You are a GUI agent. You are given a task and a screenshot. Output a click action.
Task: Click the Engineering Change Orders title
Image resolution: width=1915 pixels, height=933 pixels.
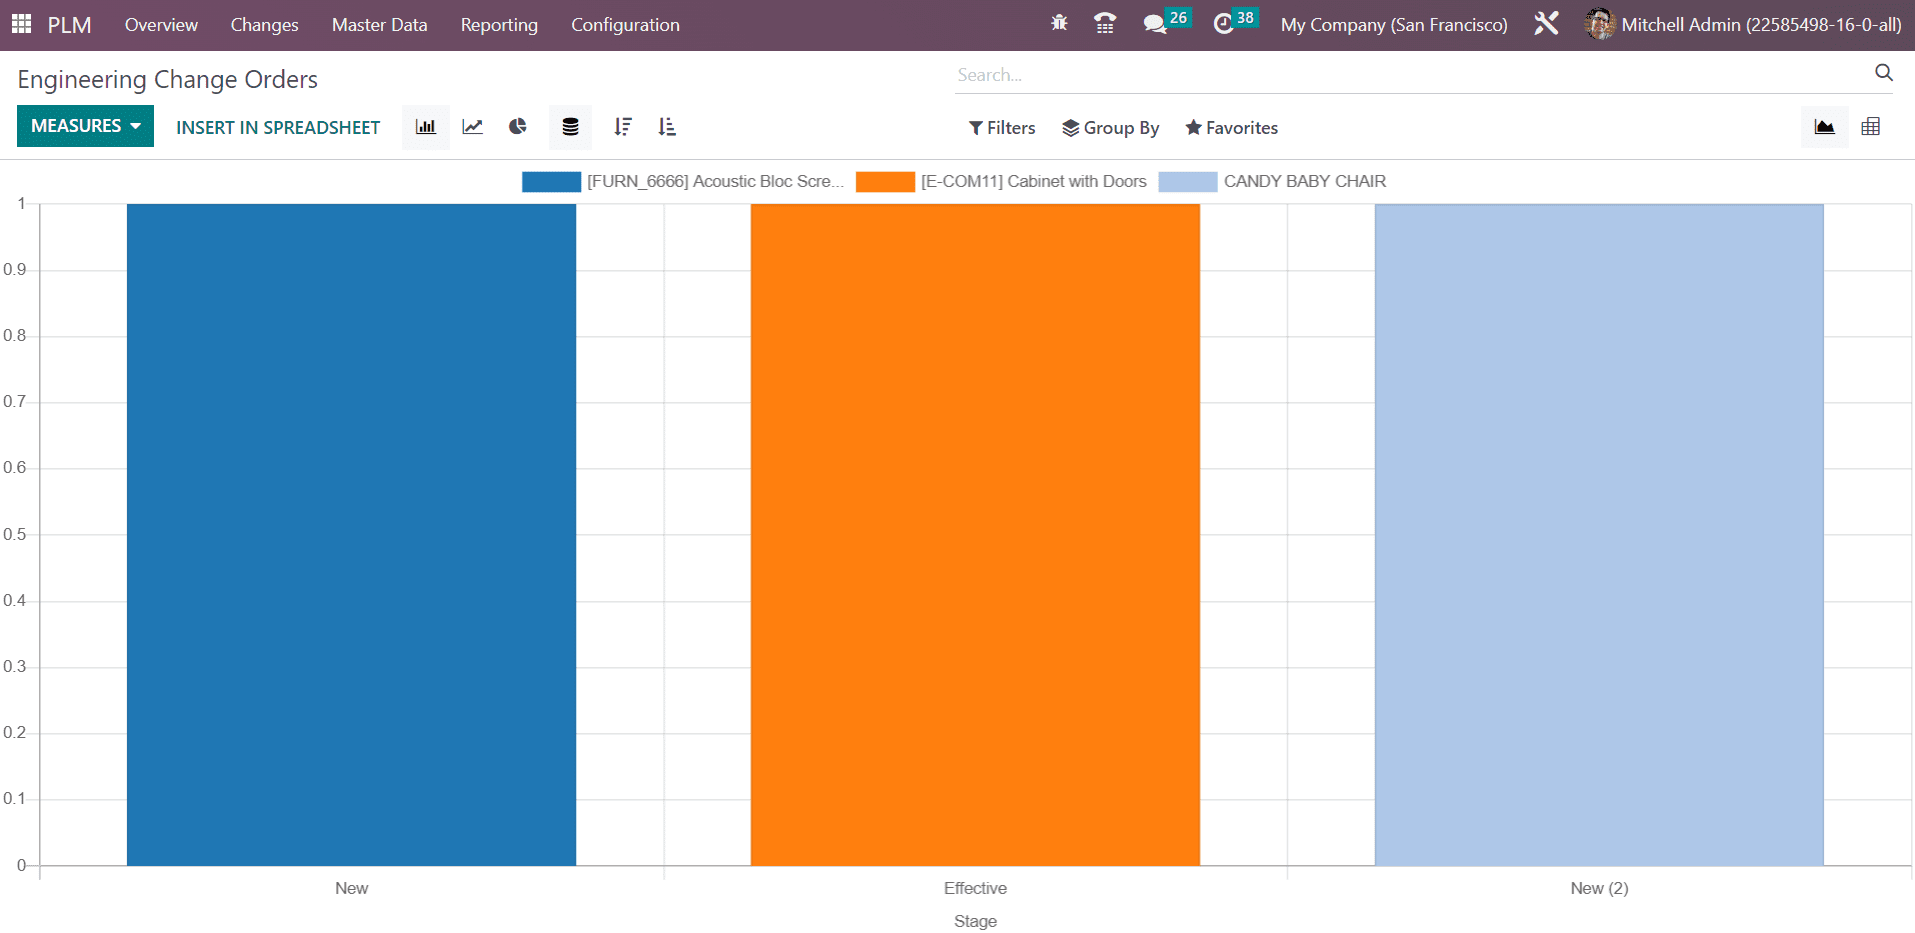[x=168, y=79]
